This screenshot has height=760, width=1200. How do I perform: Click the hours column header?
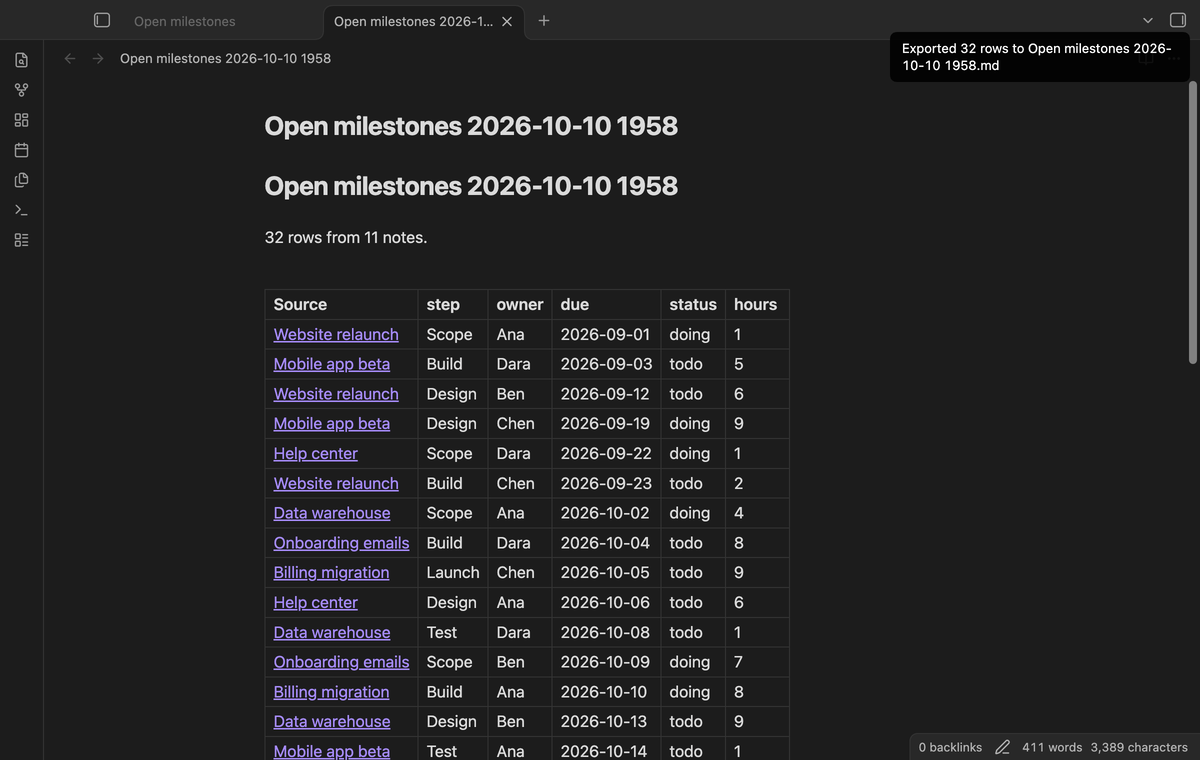click(x=755, y=304)
